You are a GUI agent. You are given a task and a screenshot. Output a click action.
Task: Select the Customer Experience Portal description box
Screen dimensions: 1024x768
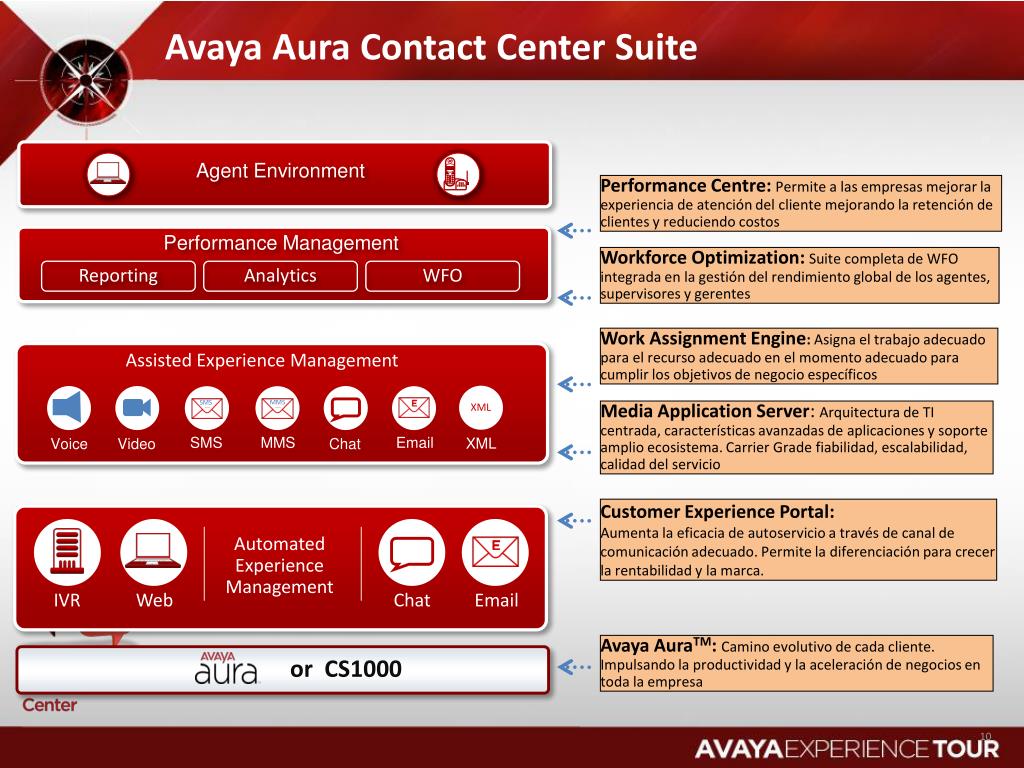click(798, 539)
